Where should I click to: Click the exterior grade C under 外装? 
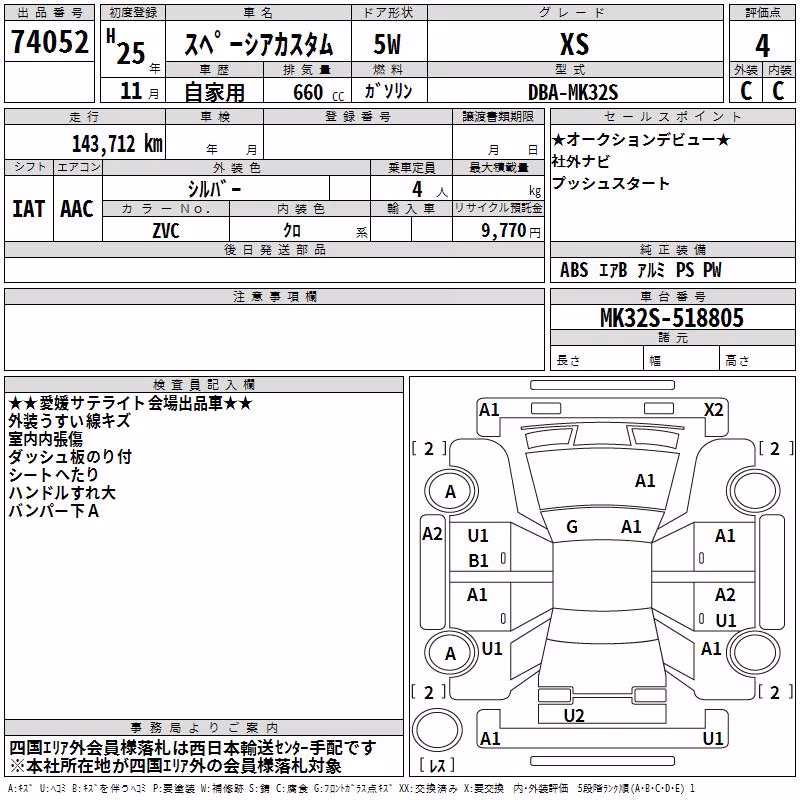tap(746, 91)
